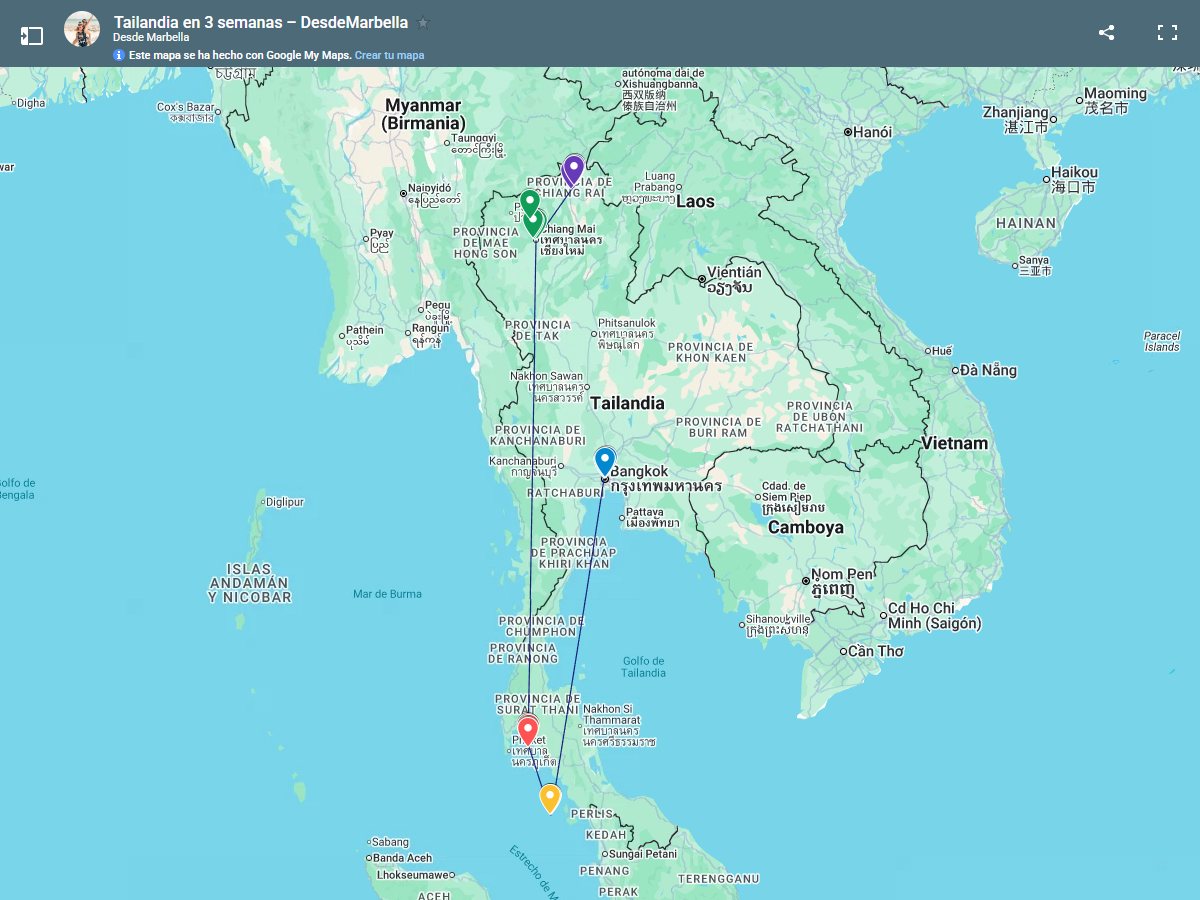Click the 'Huế' city label

click(x=941, y=351)
